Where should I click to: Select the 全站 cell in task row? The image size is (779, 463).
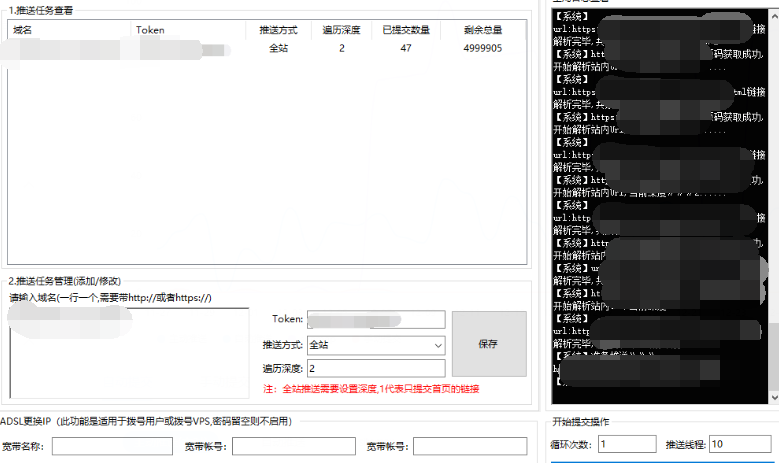278,48
